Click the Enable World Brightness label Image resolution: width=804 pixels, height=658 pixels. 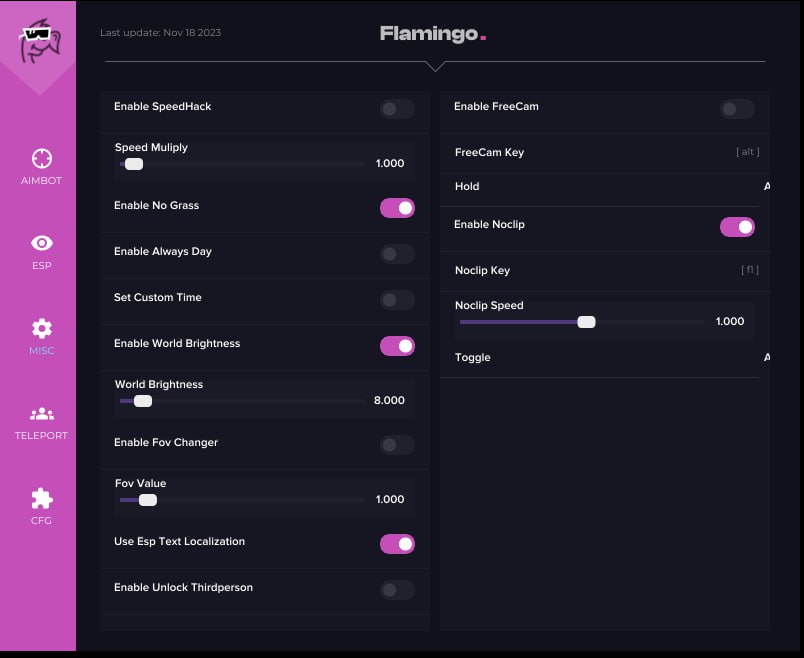177,344
